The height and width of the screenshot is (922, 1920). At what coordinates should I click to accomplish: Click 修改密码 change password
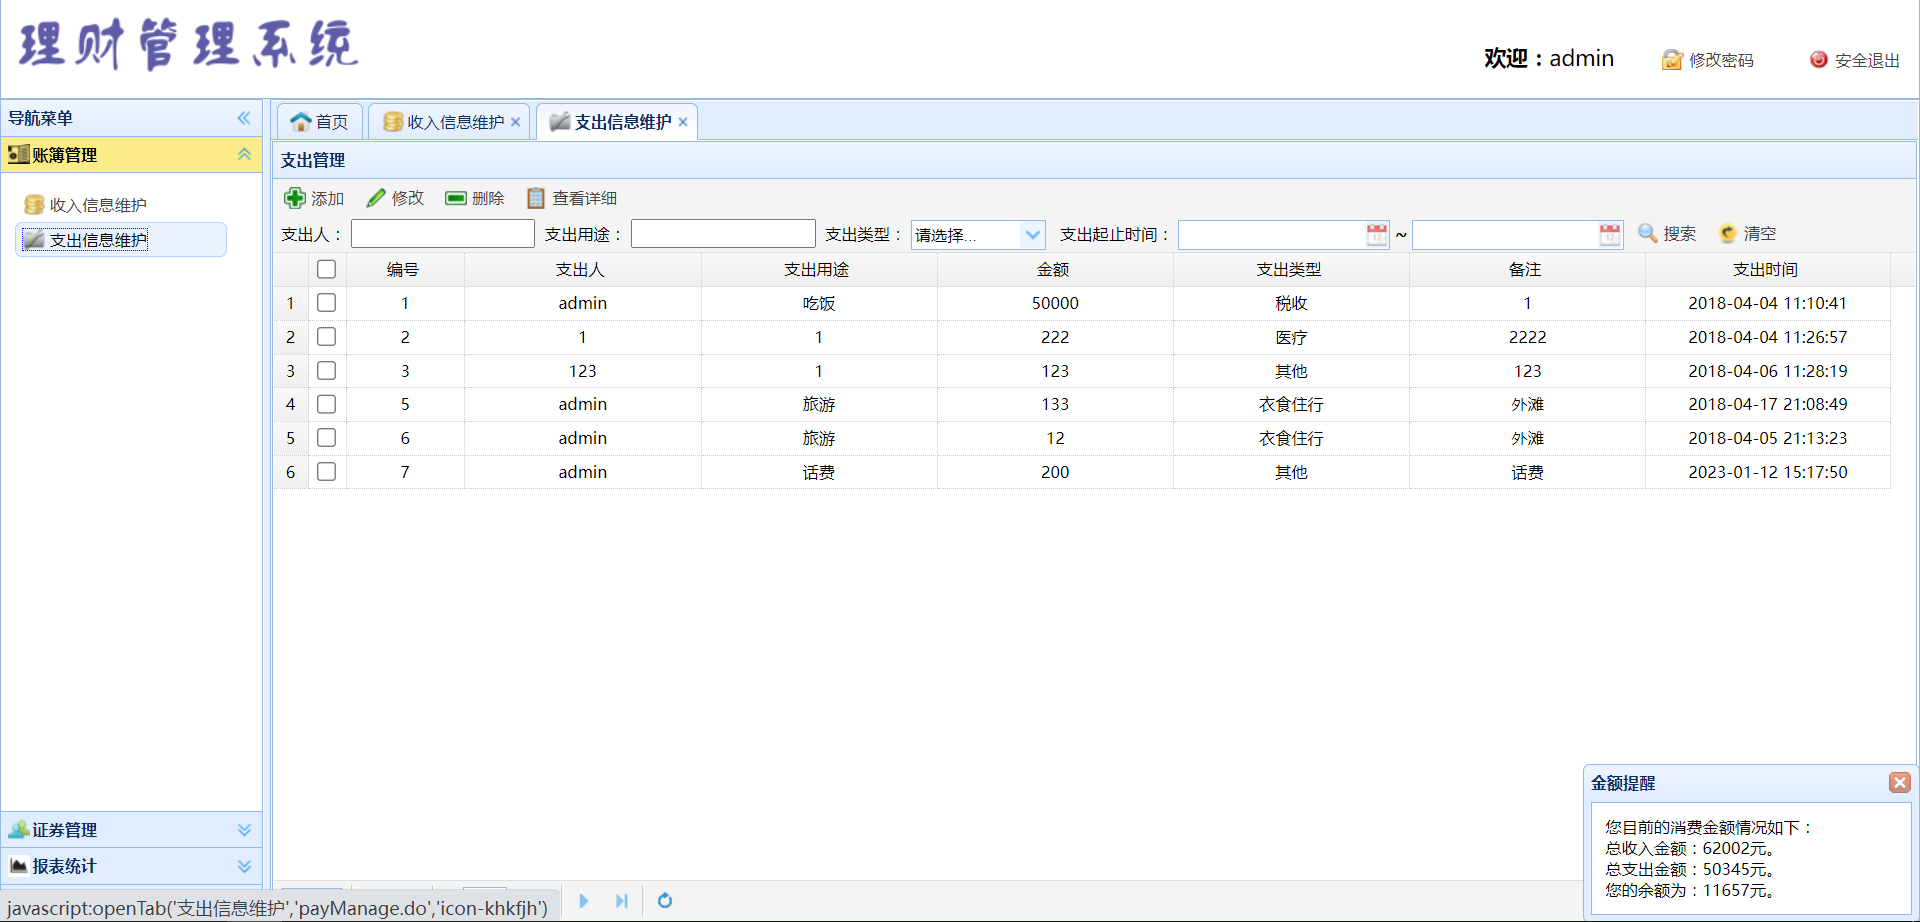coord(1708,60)
